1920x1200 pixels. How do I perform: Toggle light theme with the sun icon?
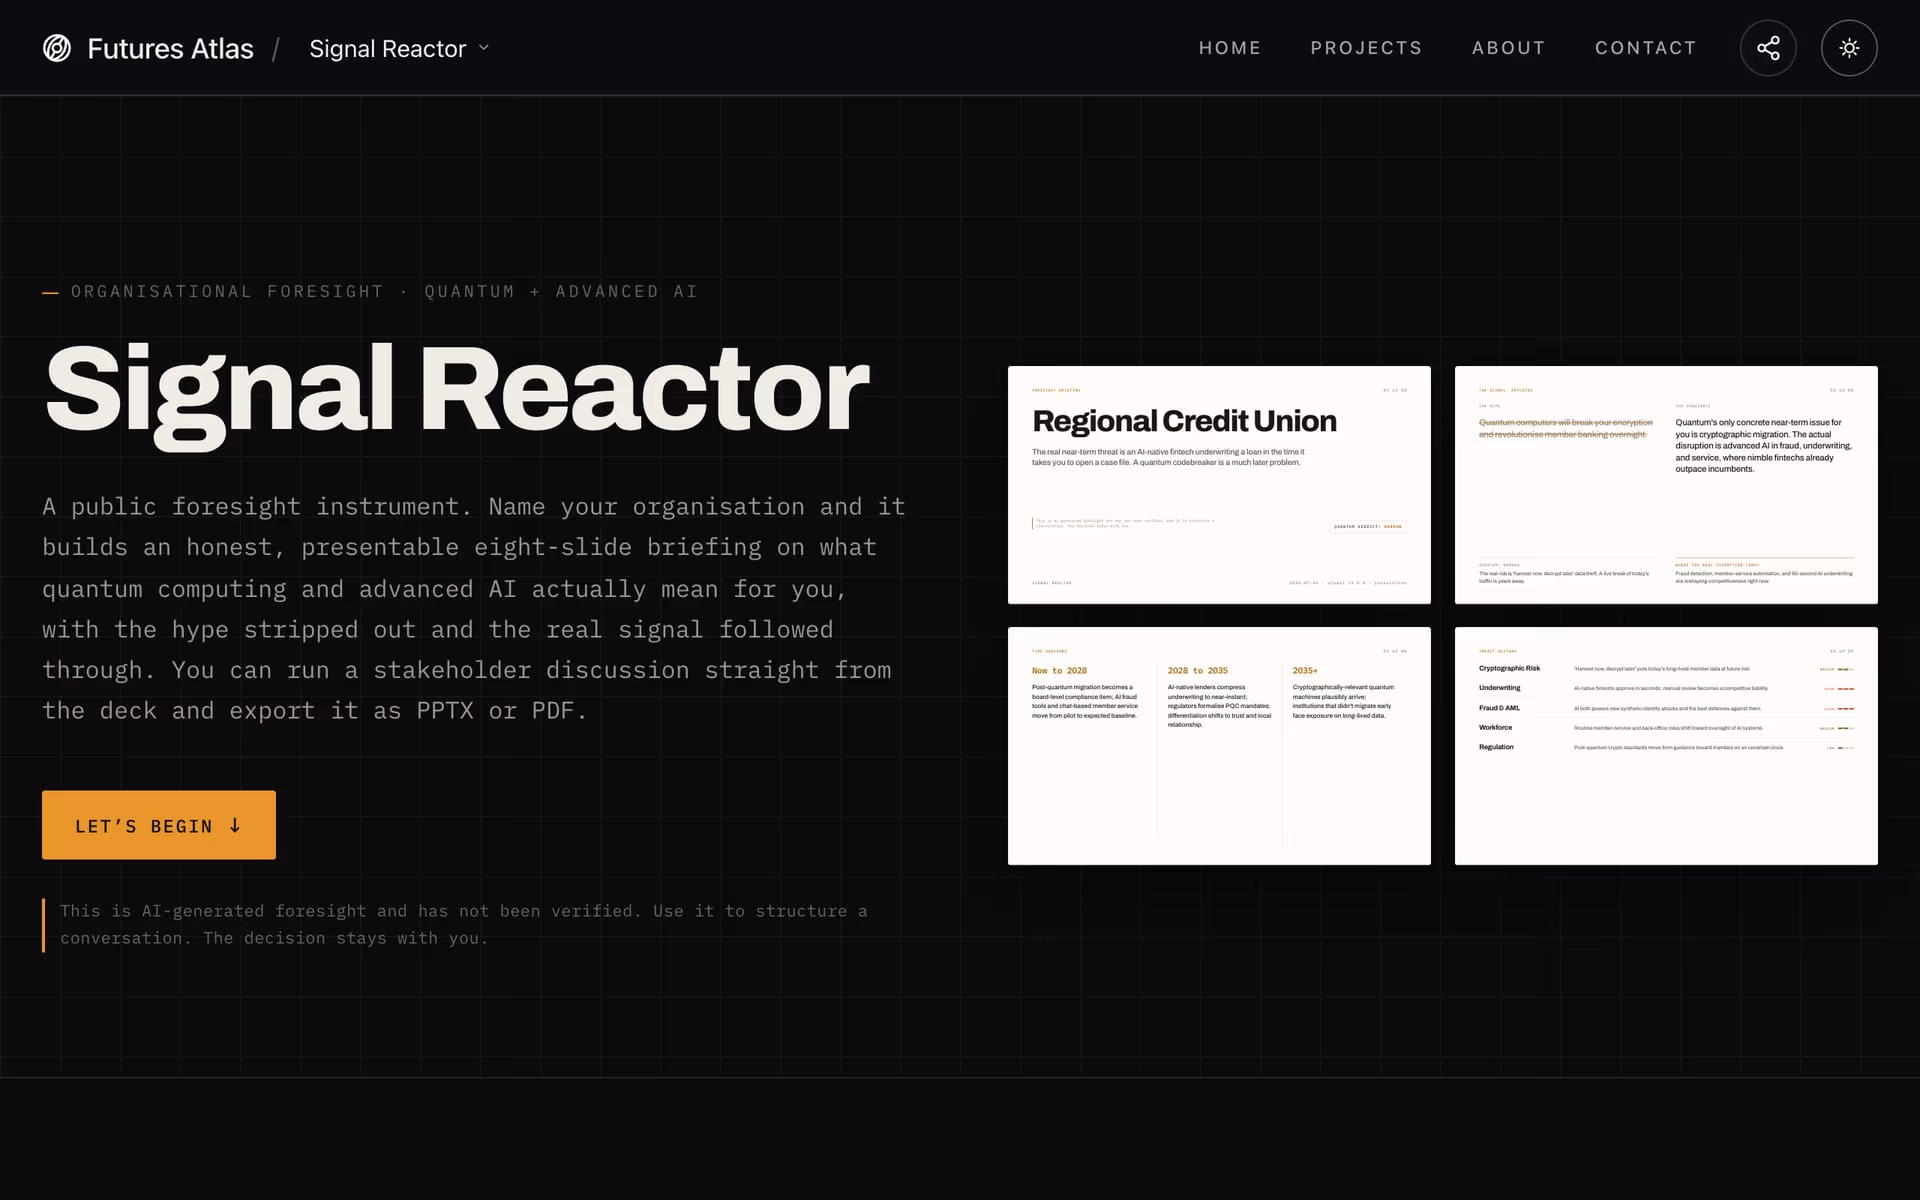1849,48
